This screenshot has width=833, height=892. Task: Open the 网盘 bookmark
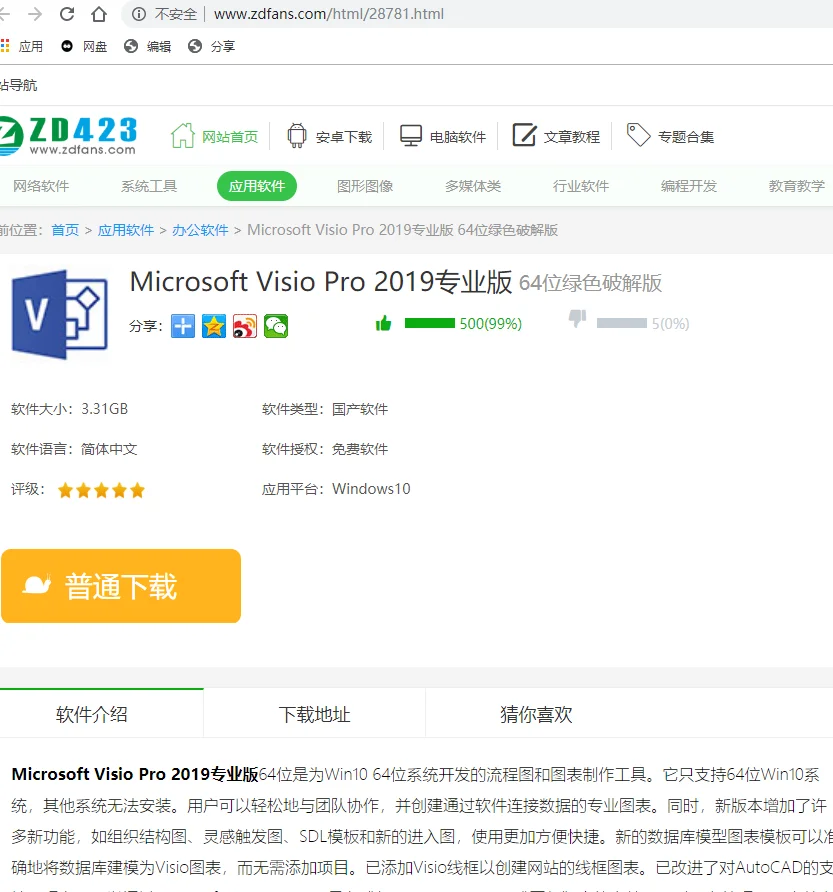point(84,46)
